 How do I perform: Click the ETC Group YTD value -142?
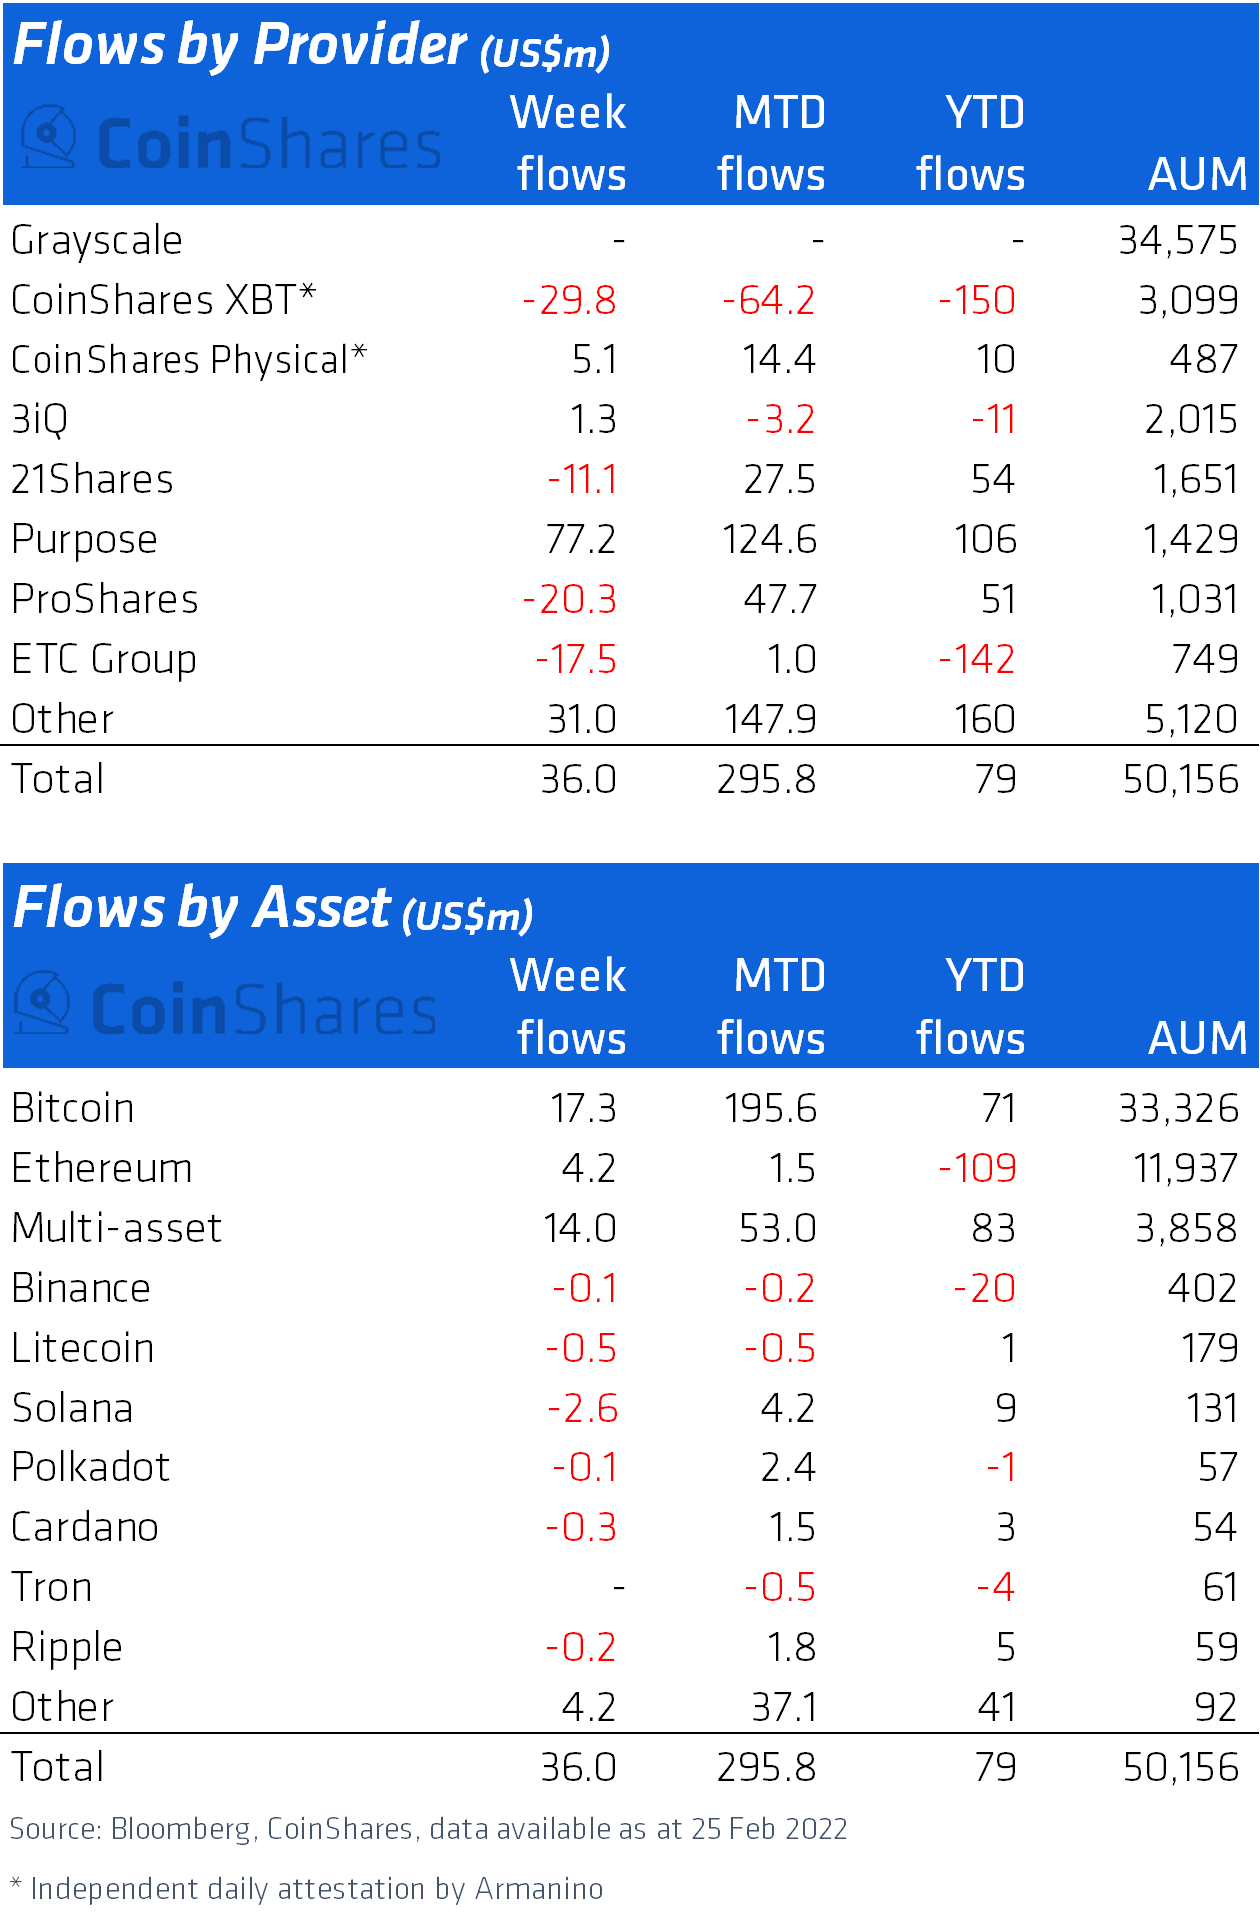(x=977, y=660)
